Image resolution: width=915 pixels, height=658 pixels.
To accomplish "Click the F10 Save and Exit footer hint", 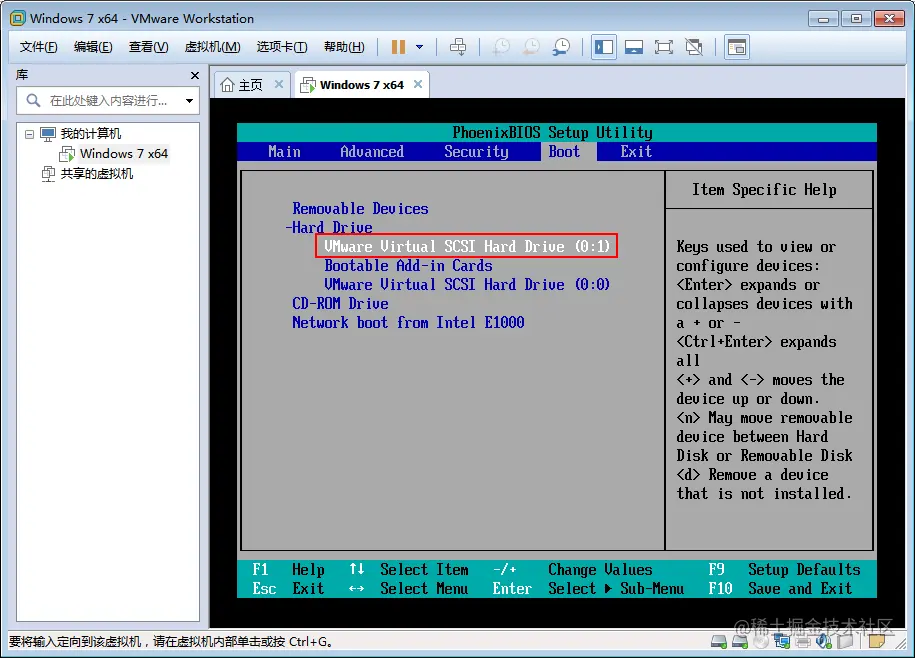I will [x=780, y=589].
